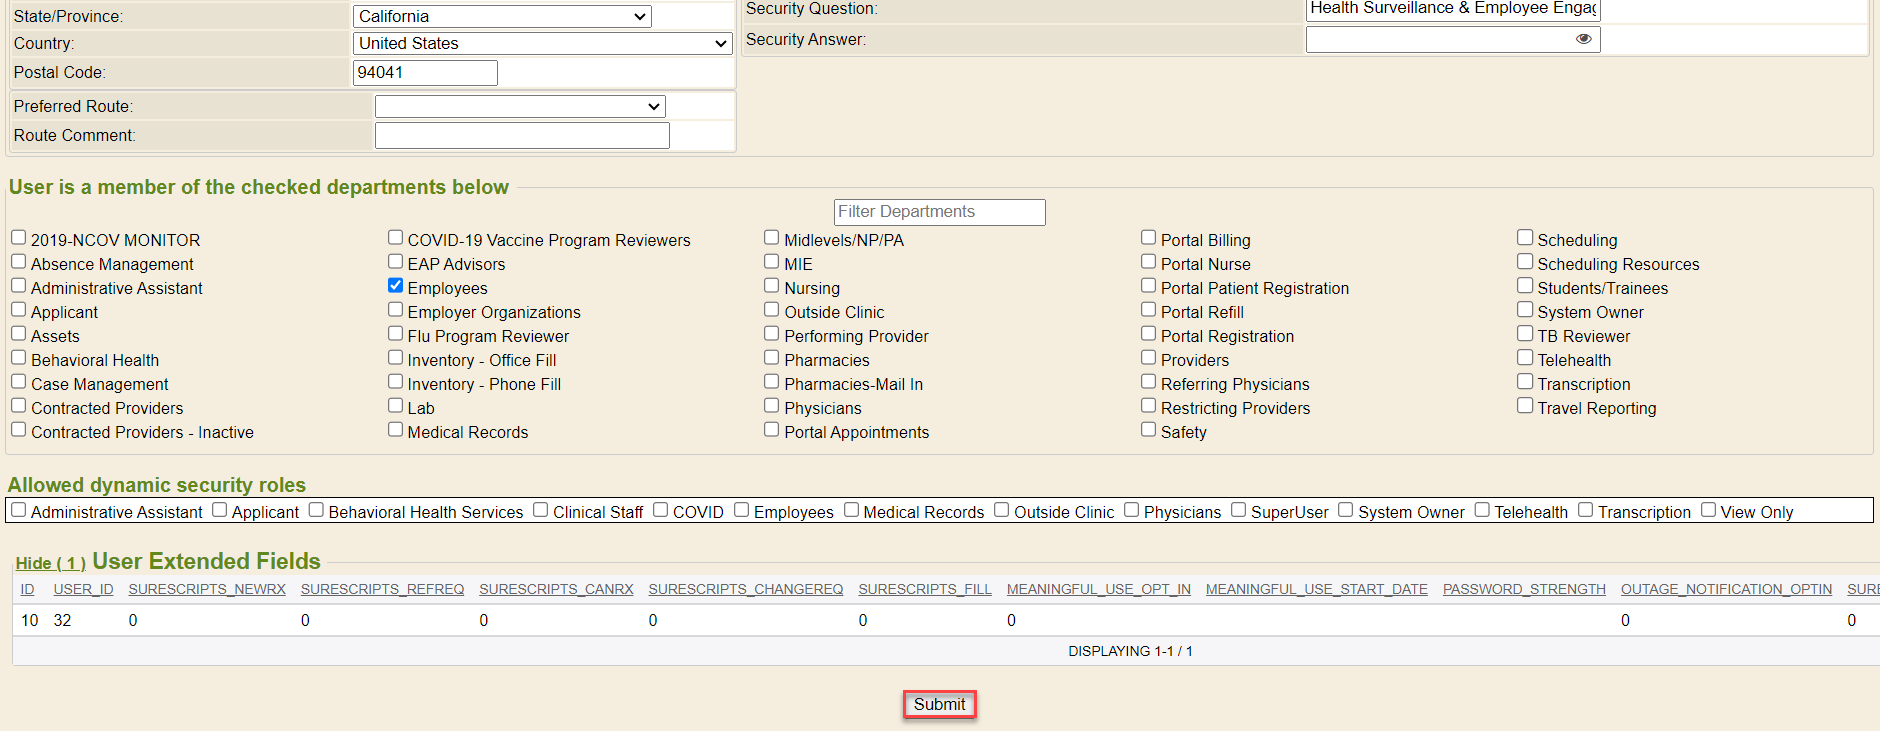Check the Portal Billing department
Viewport: 1880px width, 731px height.
click(x=1149, y=238)
